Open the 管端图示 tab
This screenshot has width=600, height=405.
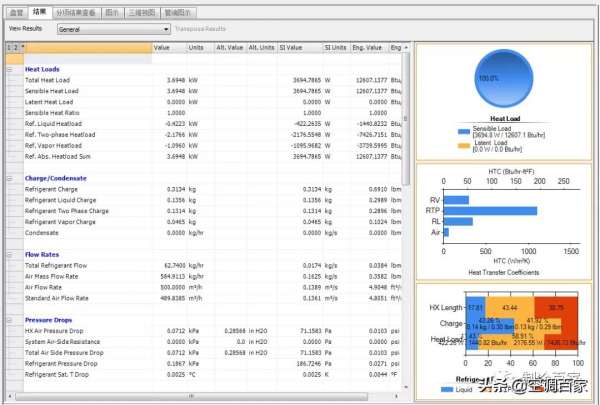[207, 11]
